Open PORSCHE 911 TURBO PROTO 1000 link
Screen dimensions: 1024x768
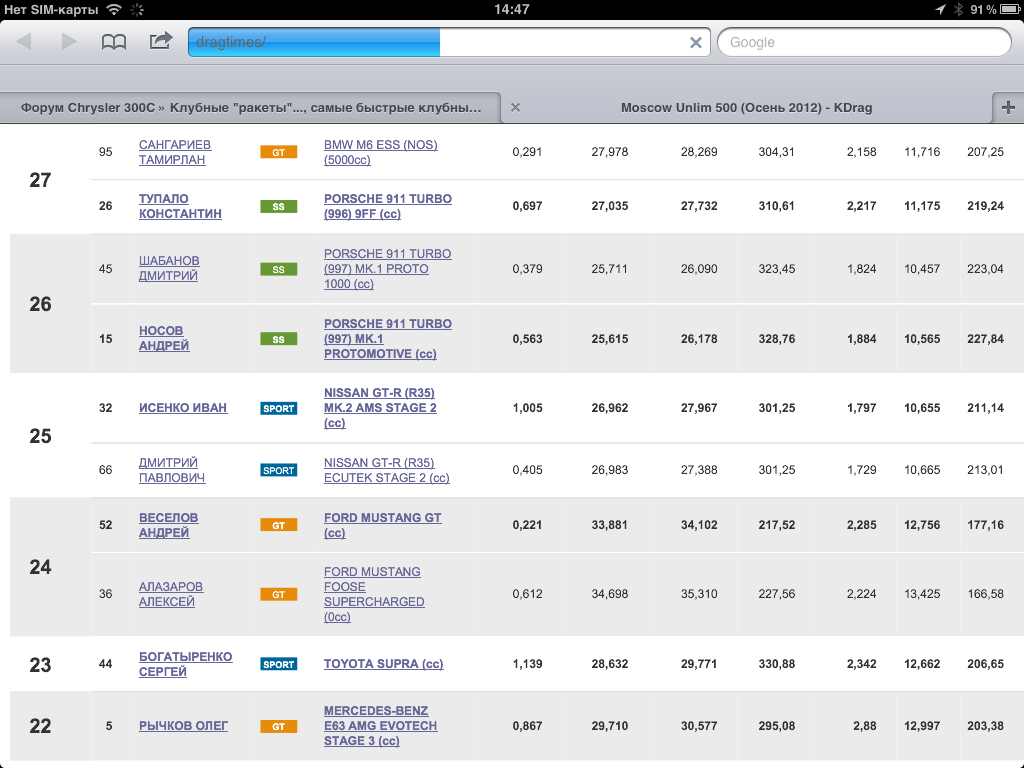(x=387, y=268)
